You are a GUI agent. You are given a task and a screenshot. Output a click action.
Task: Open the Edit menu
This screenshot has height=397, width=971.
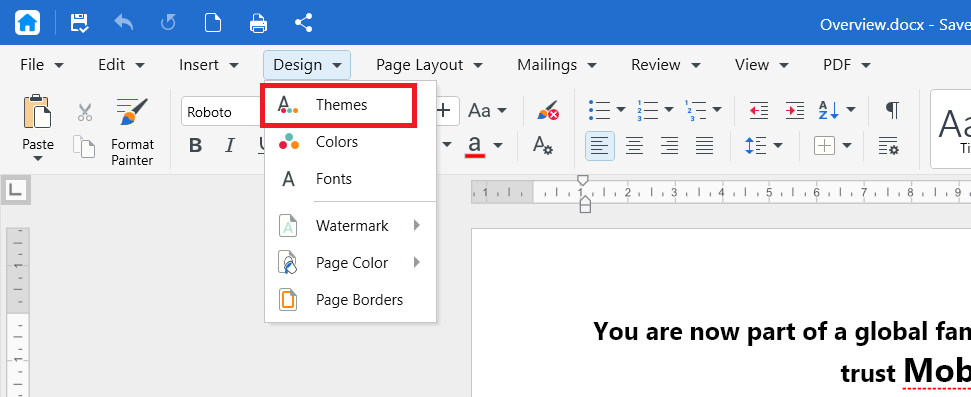click(121, 65)
